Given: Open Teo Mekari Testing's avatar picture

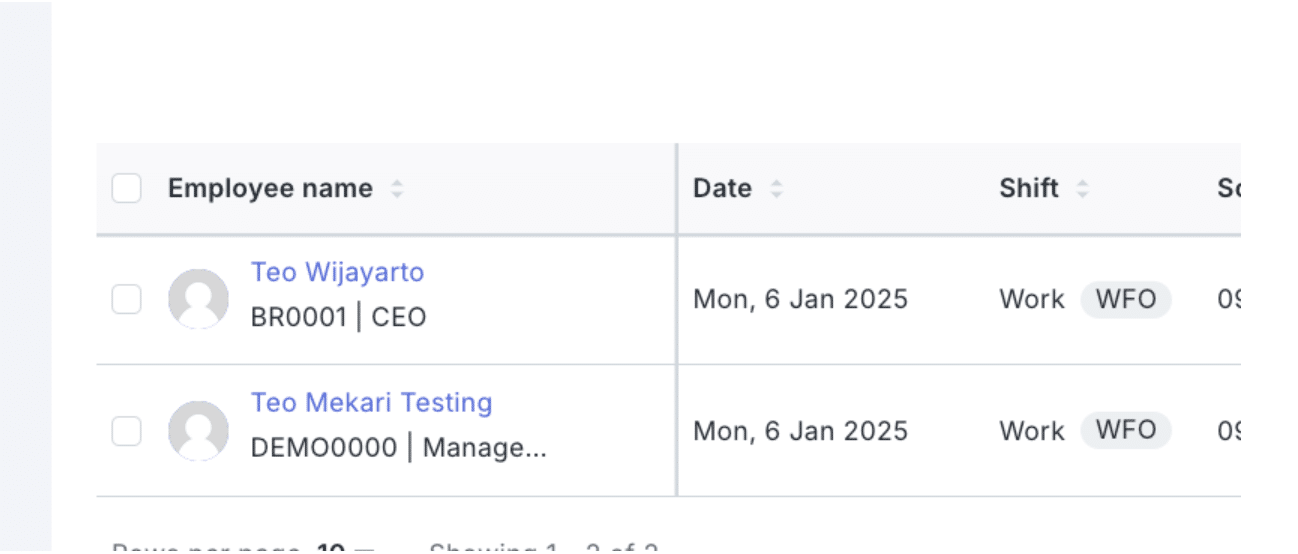Looking at the screenshot, I should click(198, 431).
